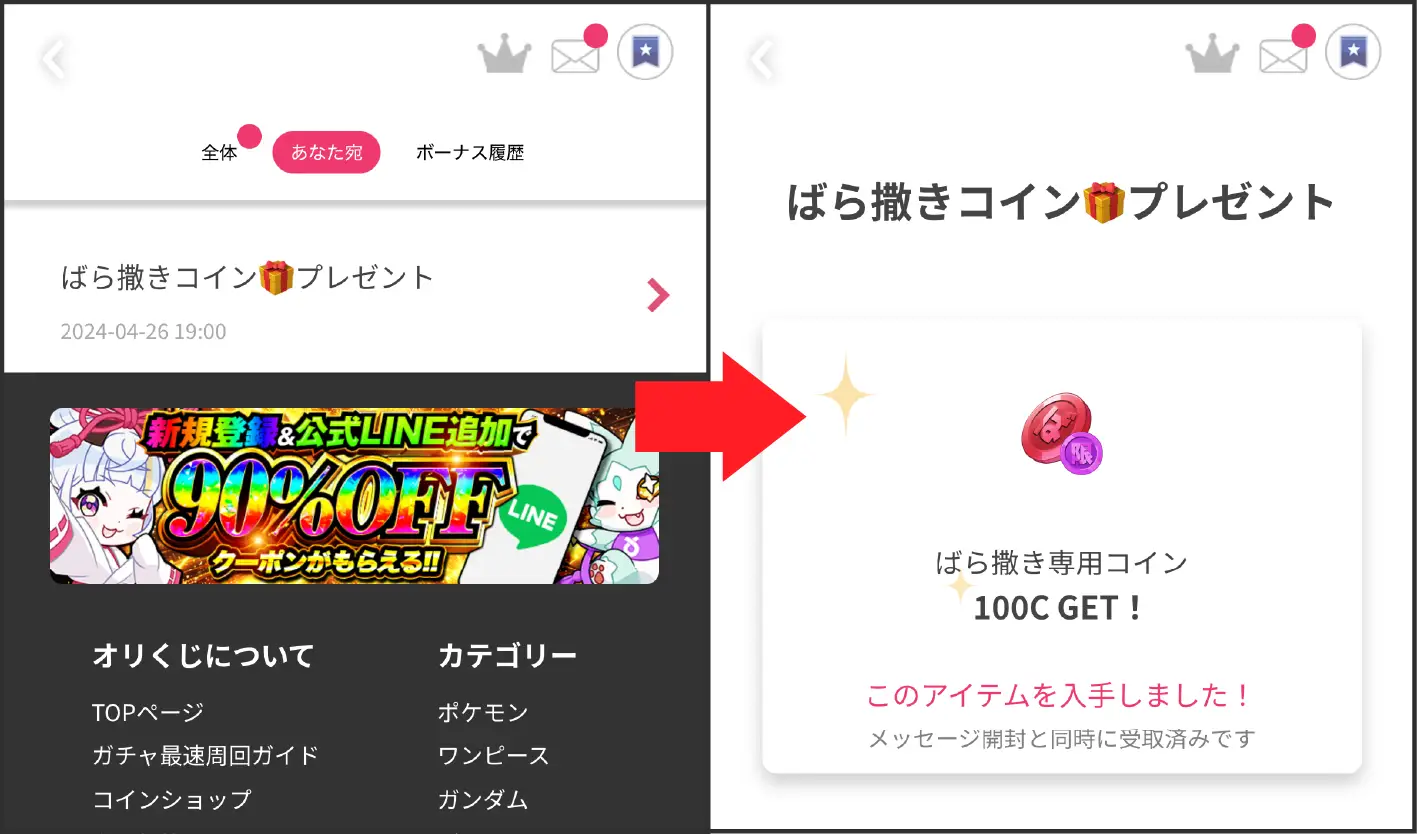Open the mail envelope icon in left screen

(576, 56)
